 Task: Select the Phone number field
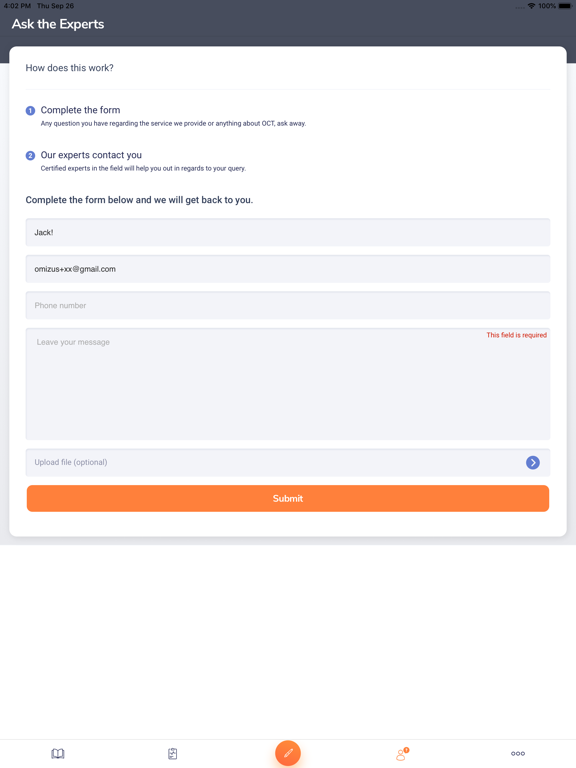point(288,305)
